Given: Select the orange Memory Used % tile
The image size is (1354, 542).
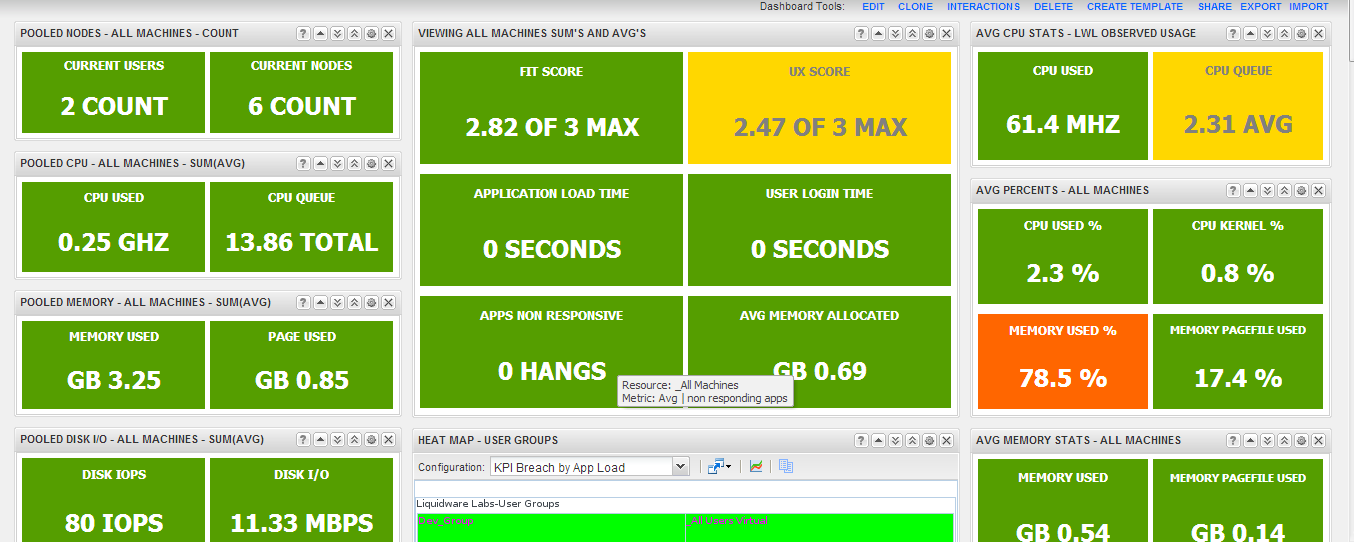Looking at the screenshot, I should coord(1062,361).
